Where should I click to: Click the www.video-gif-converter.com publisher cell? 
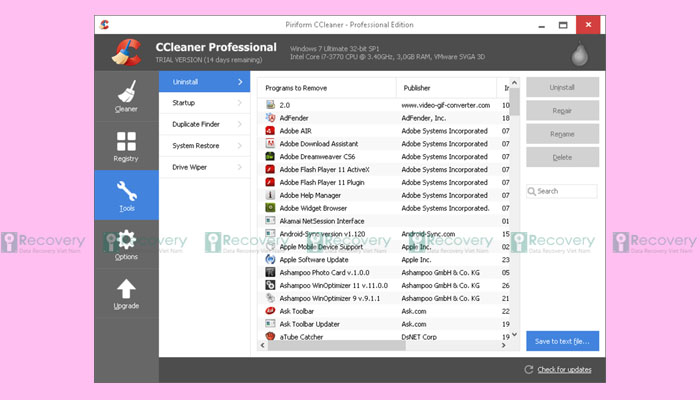coord(446,105)
